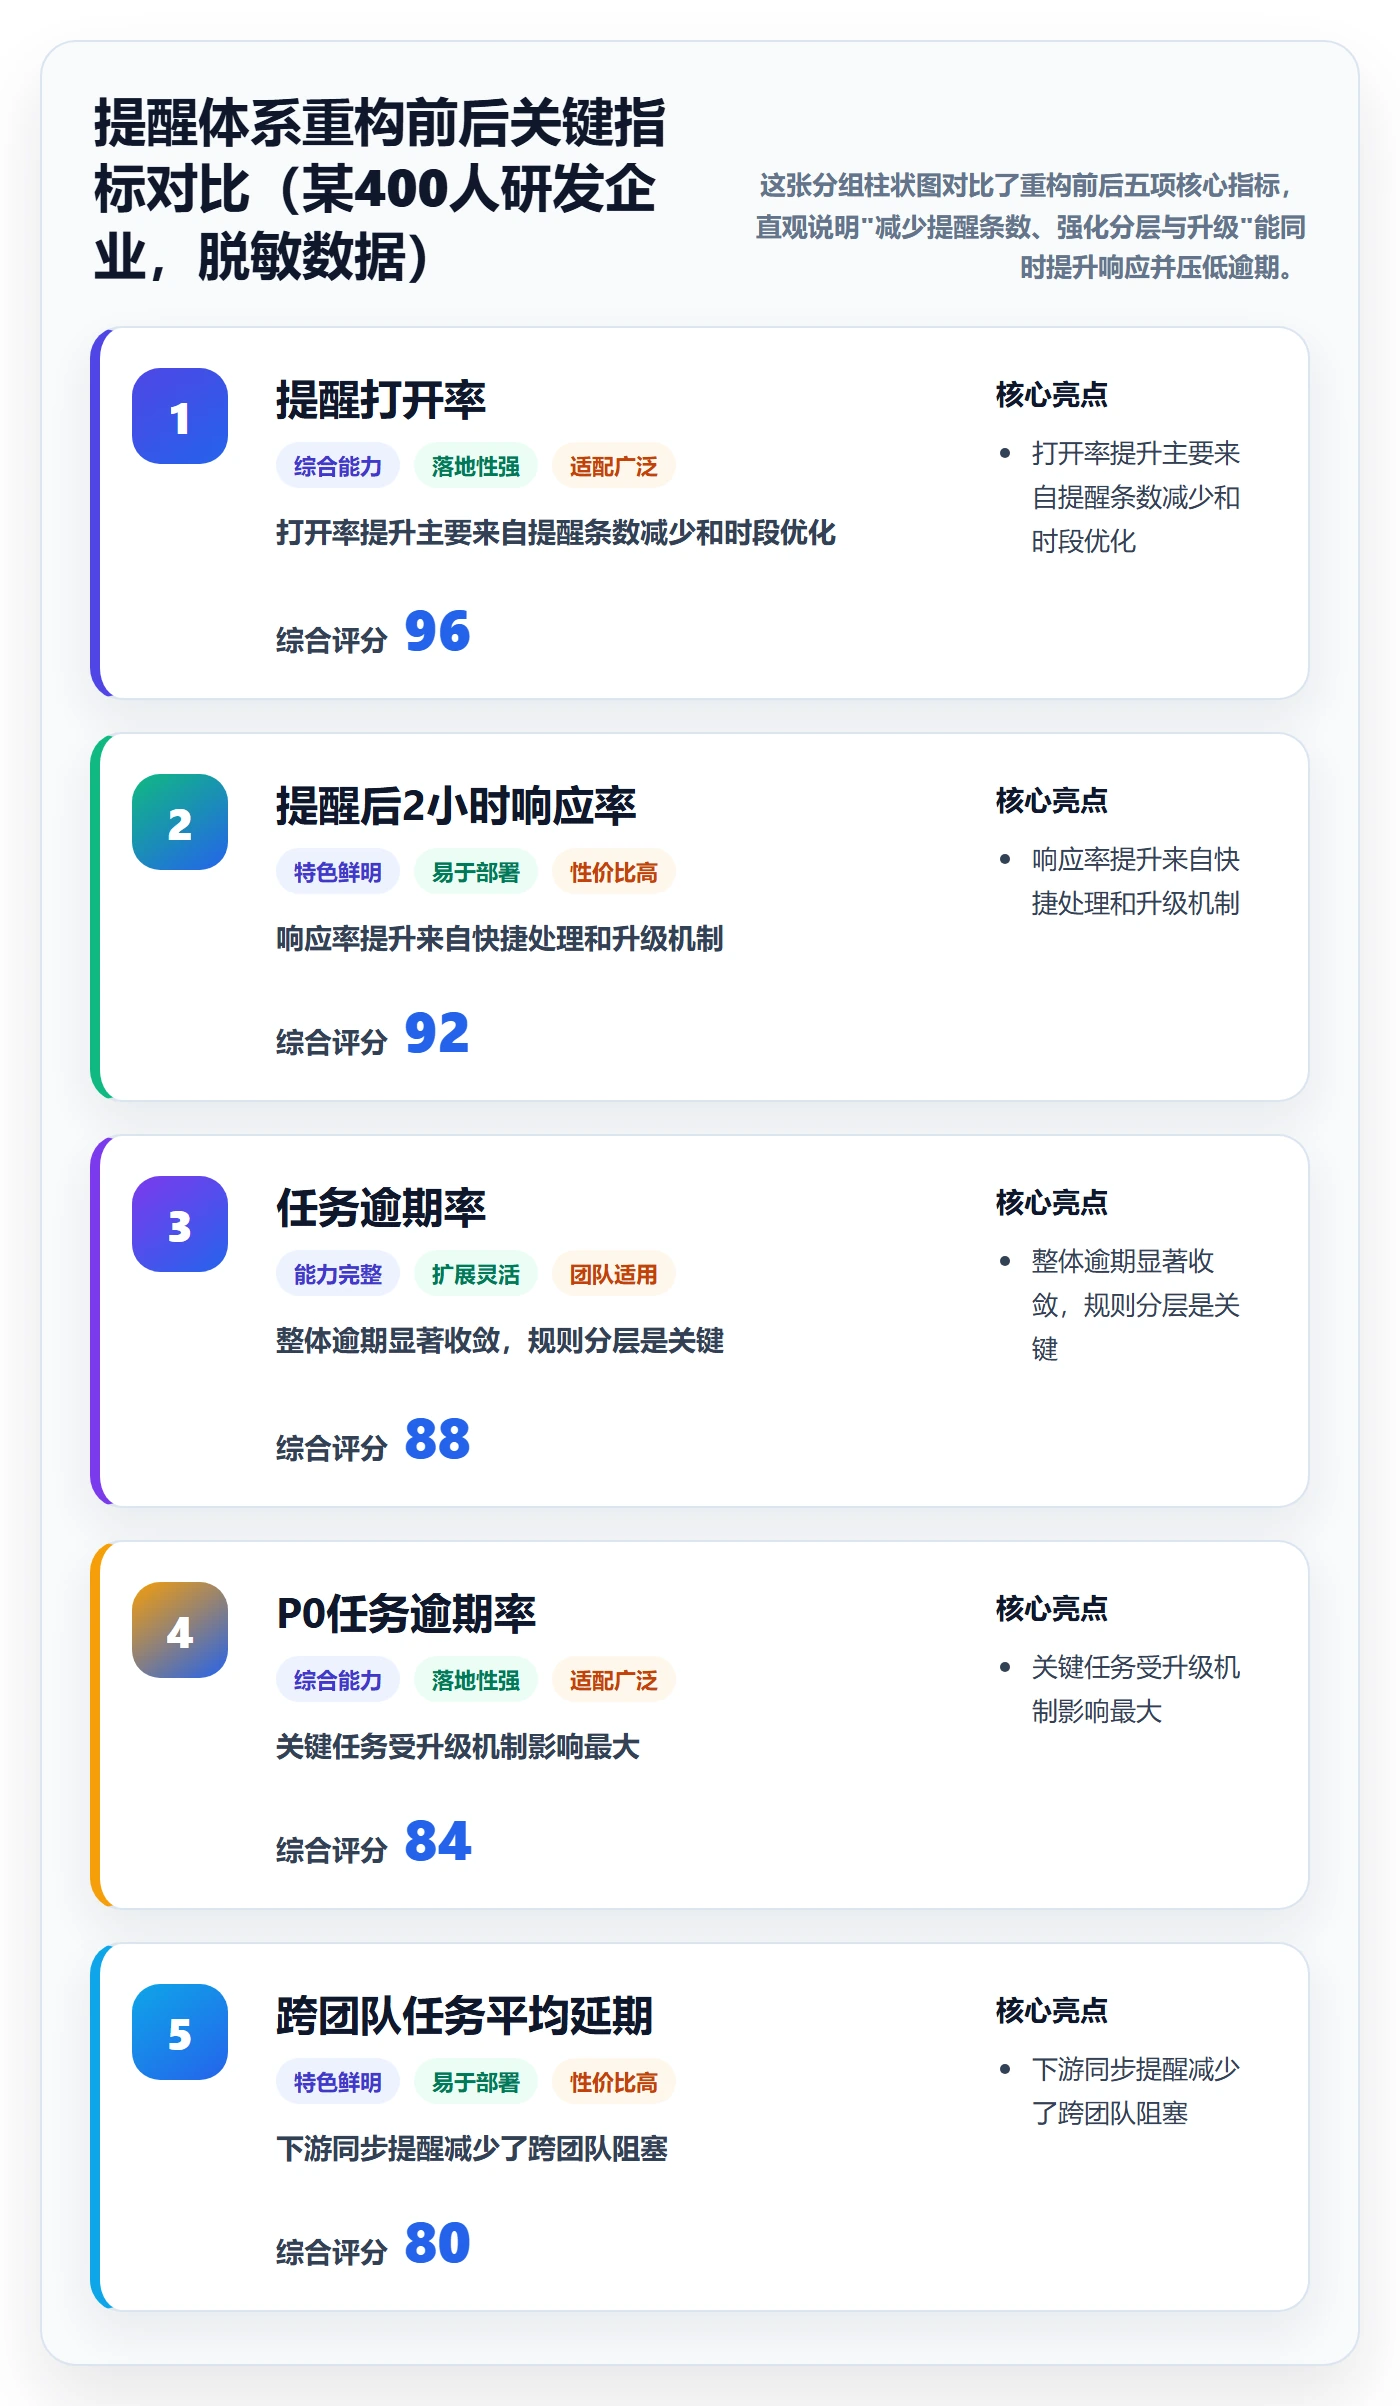Click the score value 84
This screenshot has width=1400, height=2406.
[x=437, y=1842]
